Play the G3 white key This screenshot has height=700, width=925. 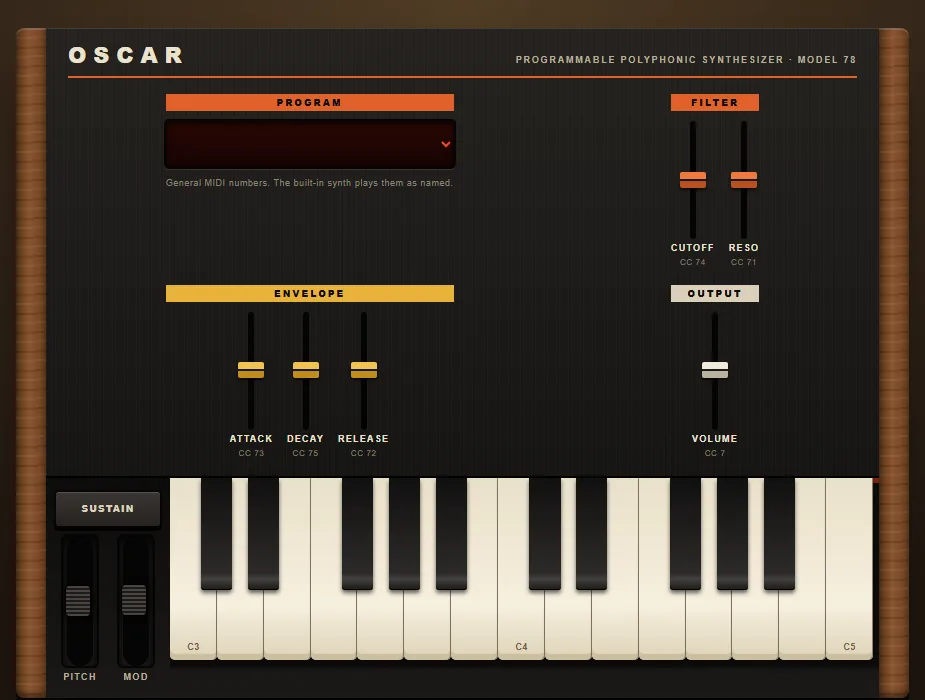pos(381,625)
